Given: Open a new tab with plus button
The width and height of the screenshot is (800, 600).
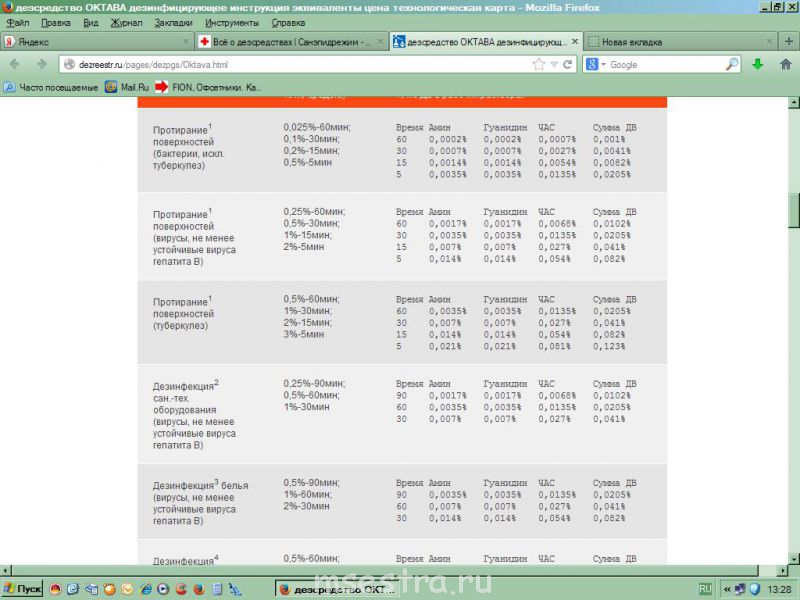Looking at the screenshot, I should point(769,42).
